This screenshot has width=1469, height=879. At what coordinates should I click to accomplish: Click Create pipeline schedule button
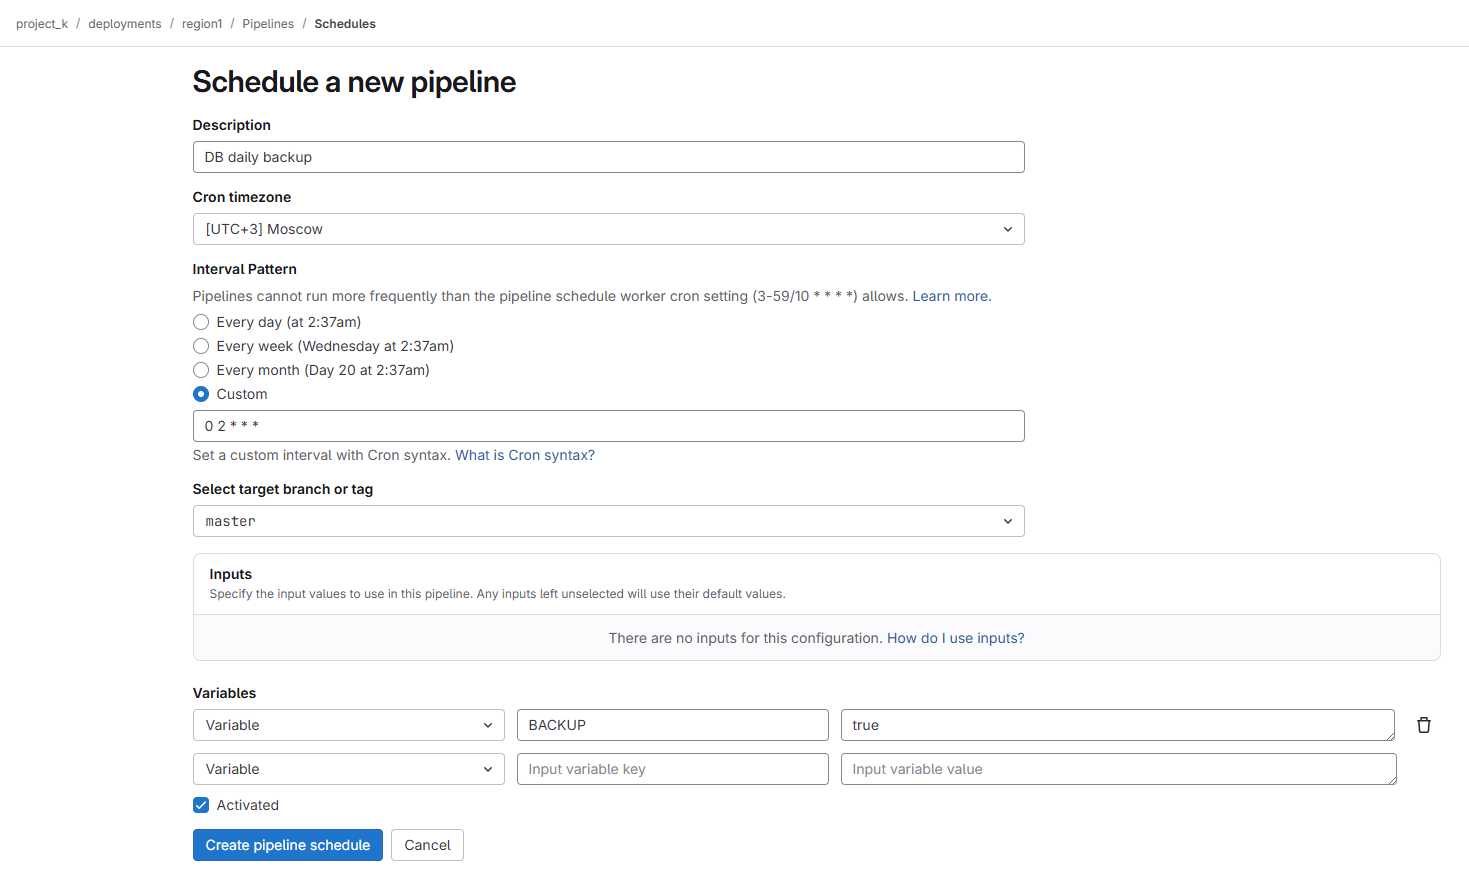click(287, 845)
